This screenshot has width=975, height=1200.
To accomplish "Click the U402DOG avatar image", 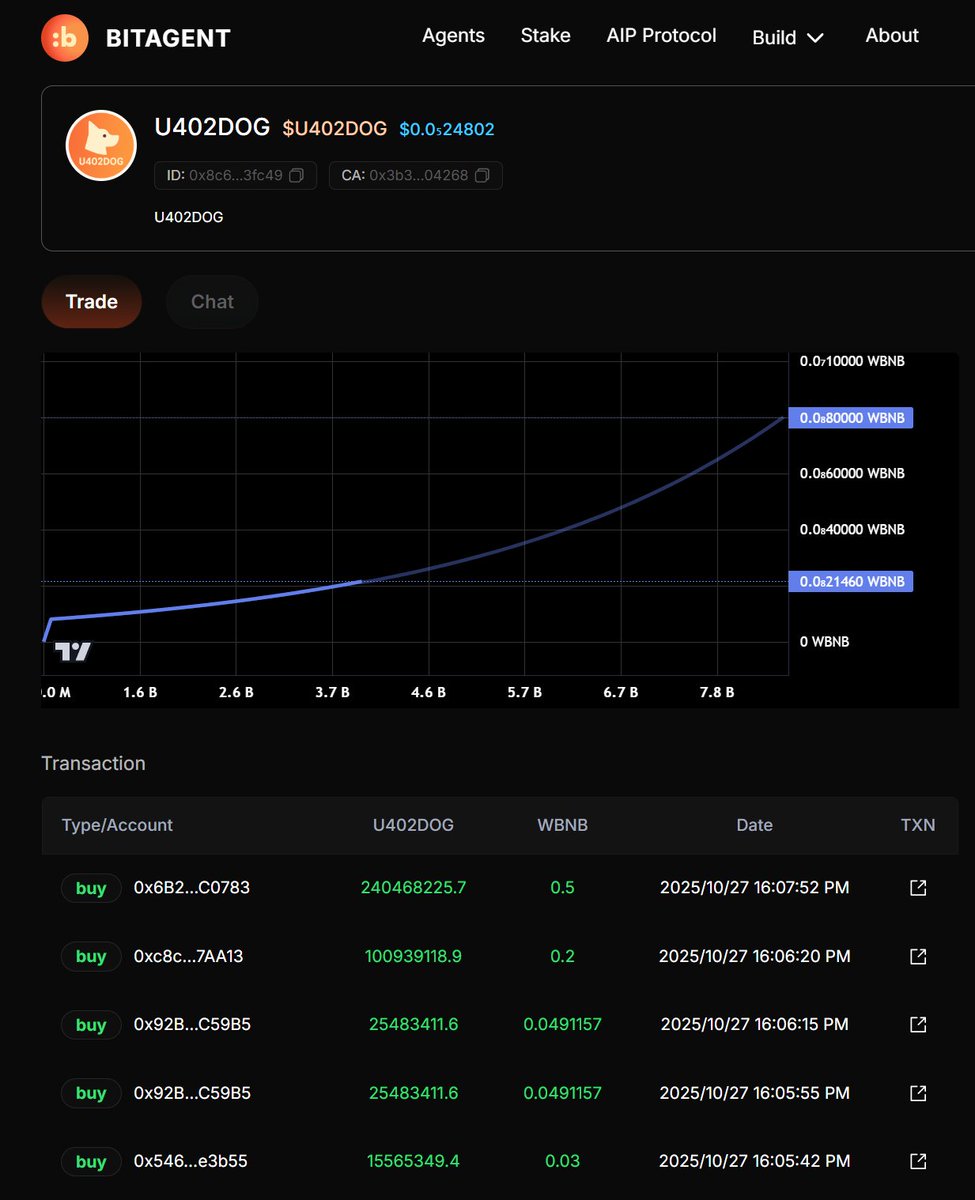I will [x=101, y=145].
